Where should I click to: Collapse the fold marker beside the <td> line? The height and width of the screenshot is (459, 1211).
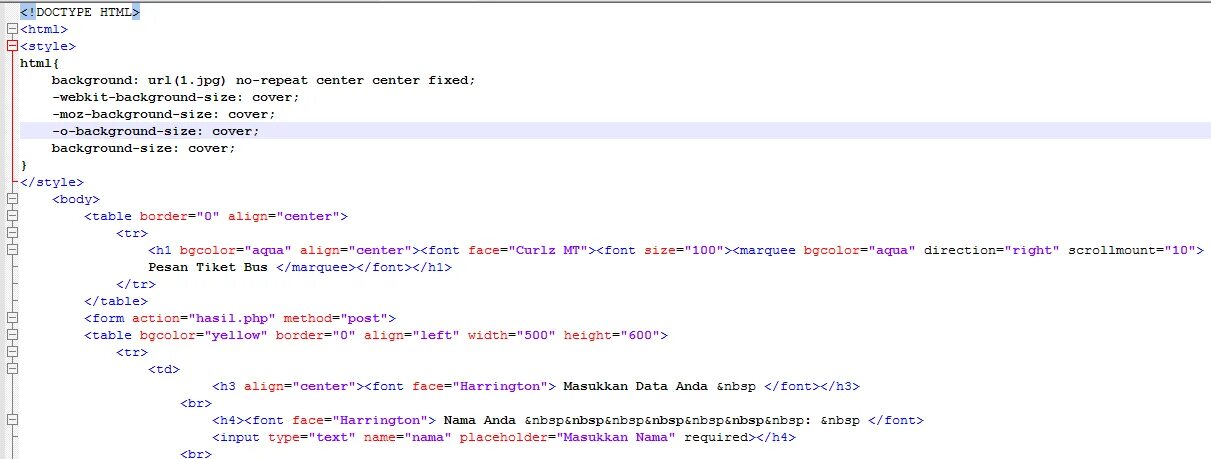(12, 369)
